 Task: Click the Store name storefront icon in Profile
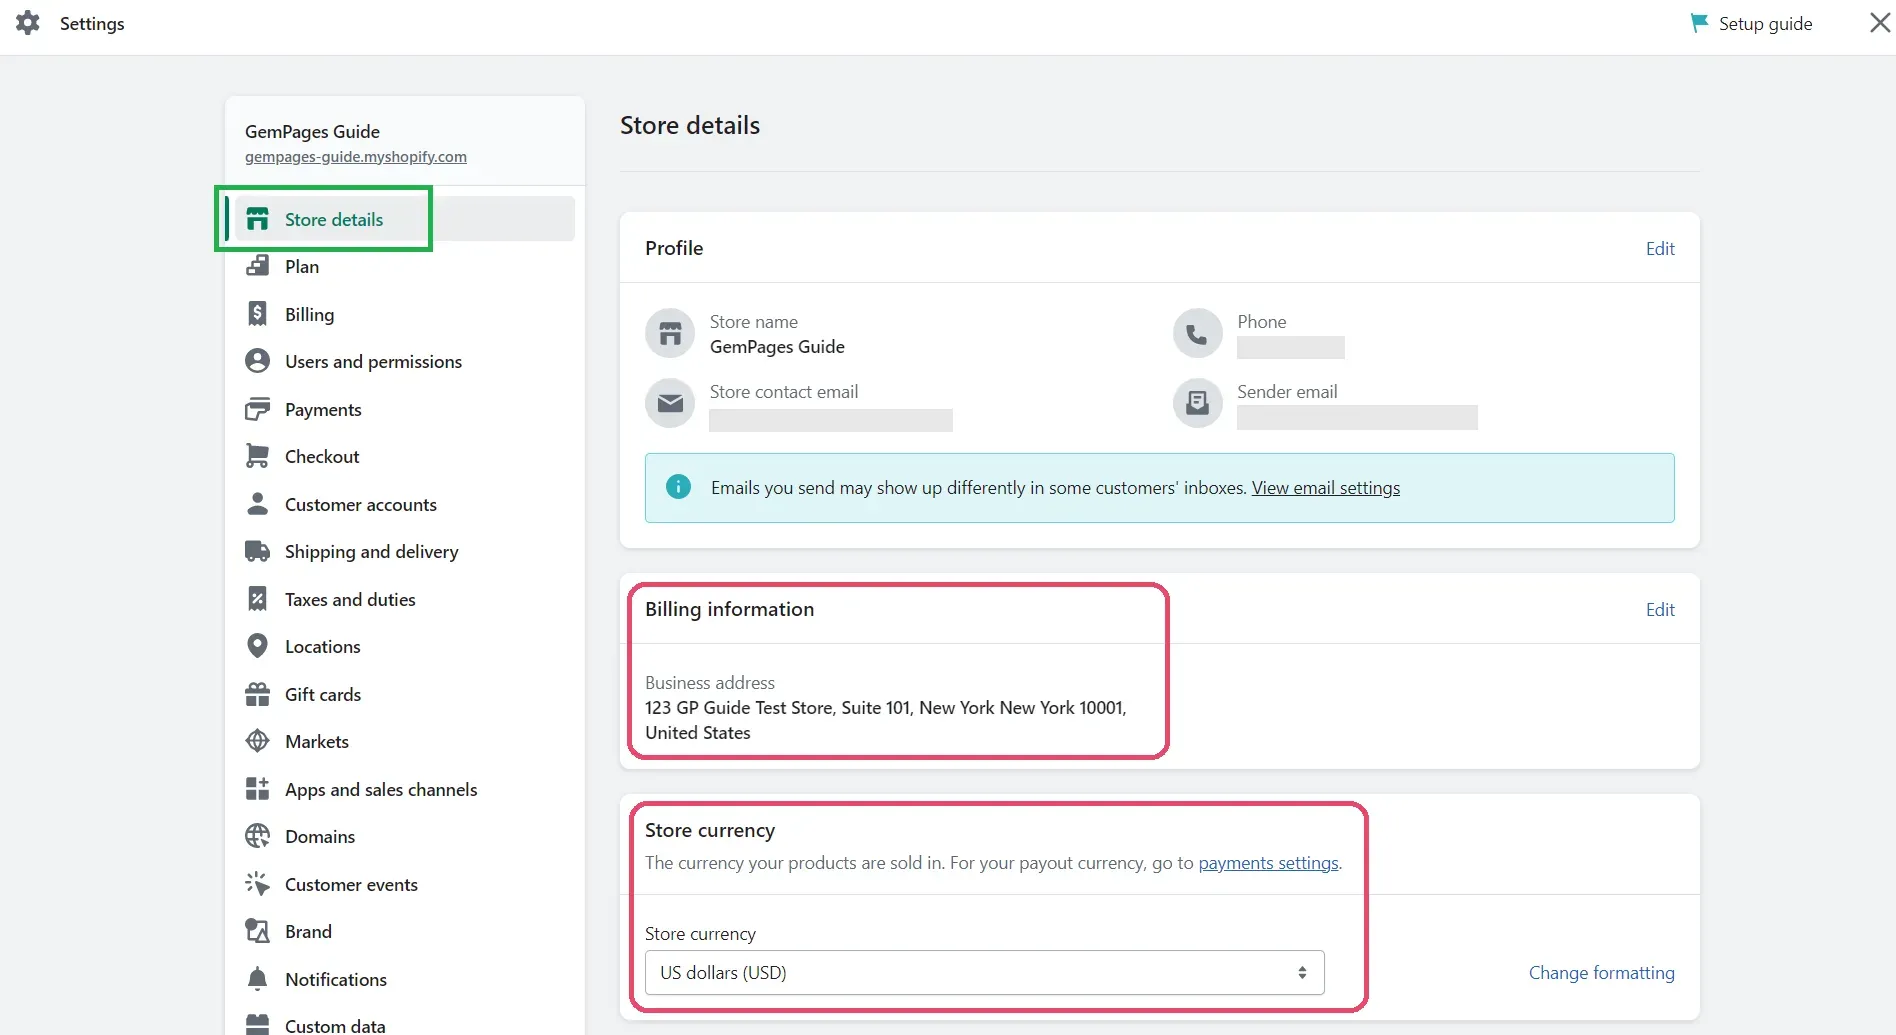670,333
